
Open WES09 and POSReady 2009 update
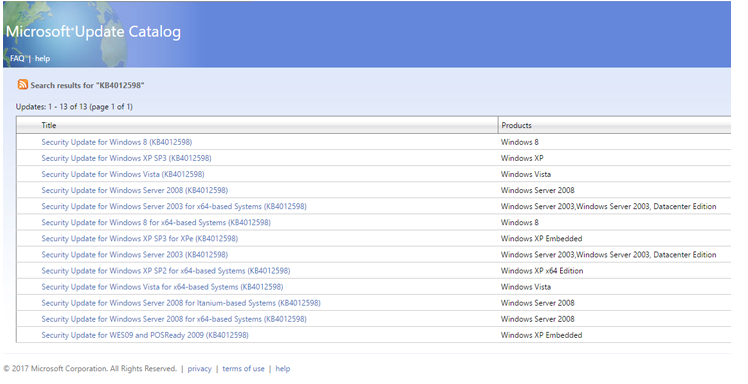(x=145, y=335)
